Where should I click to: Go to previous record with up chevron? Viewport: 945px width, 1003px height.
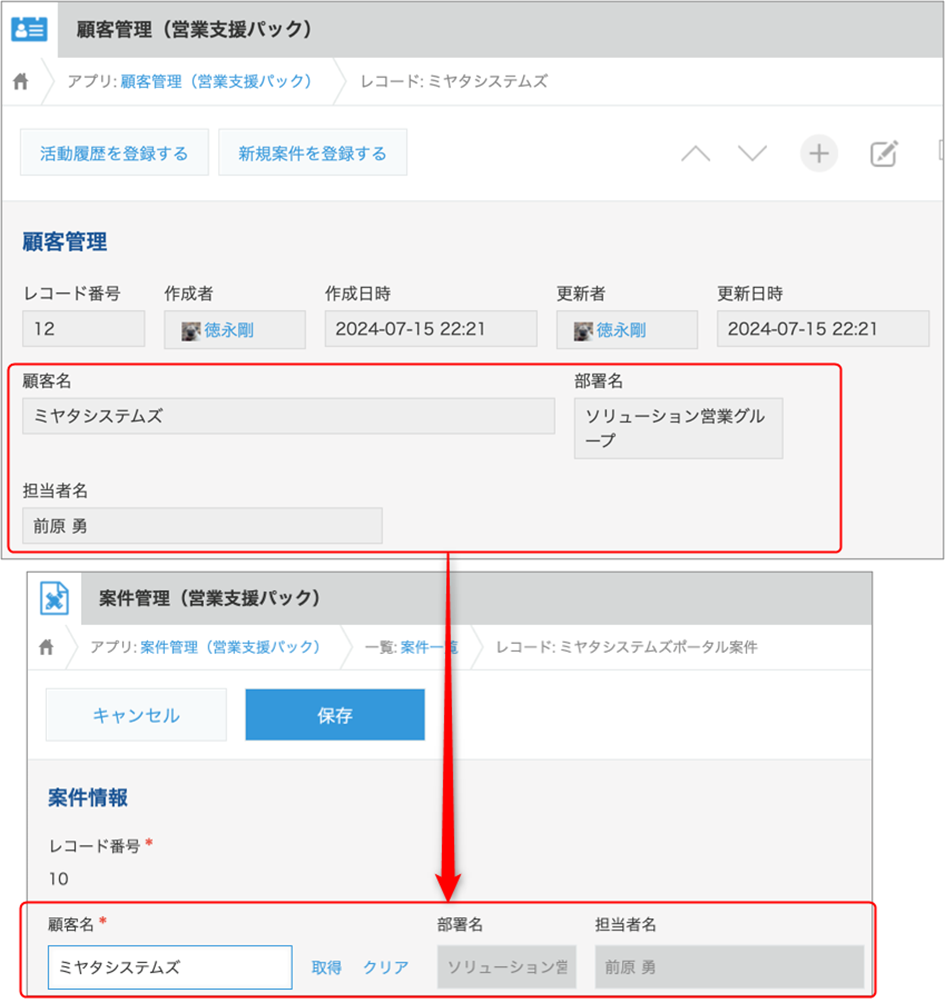tap(696, 154)
